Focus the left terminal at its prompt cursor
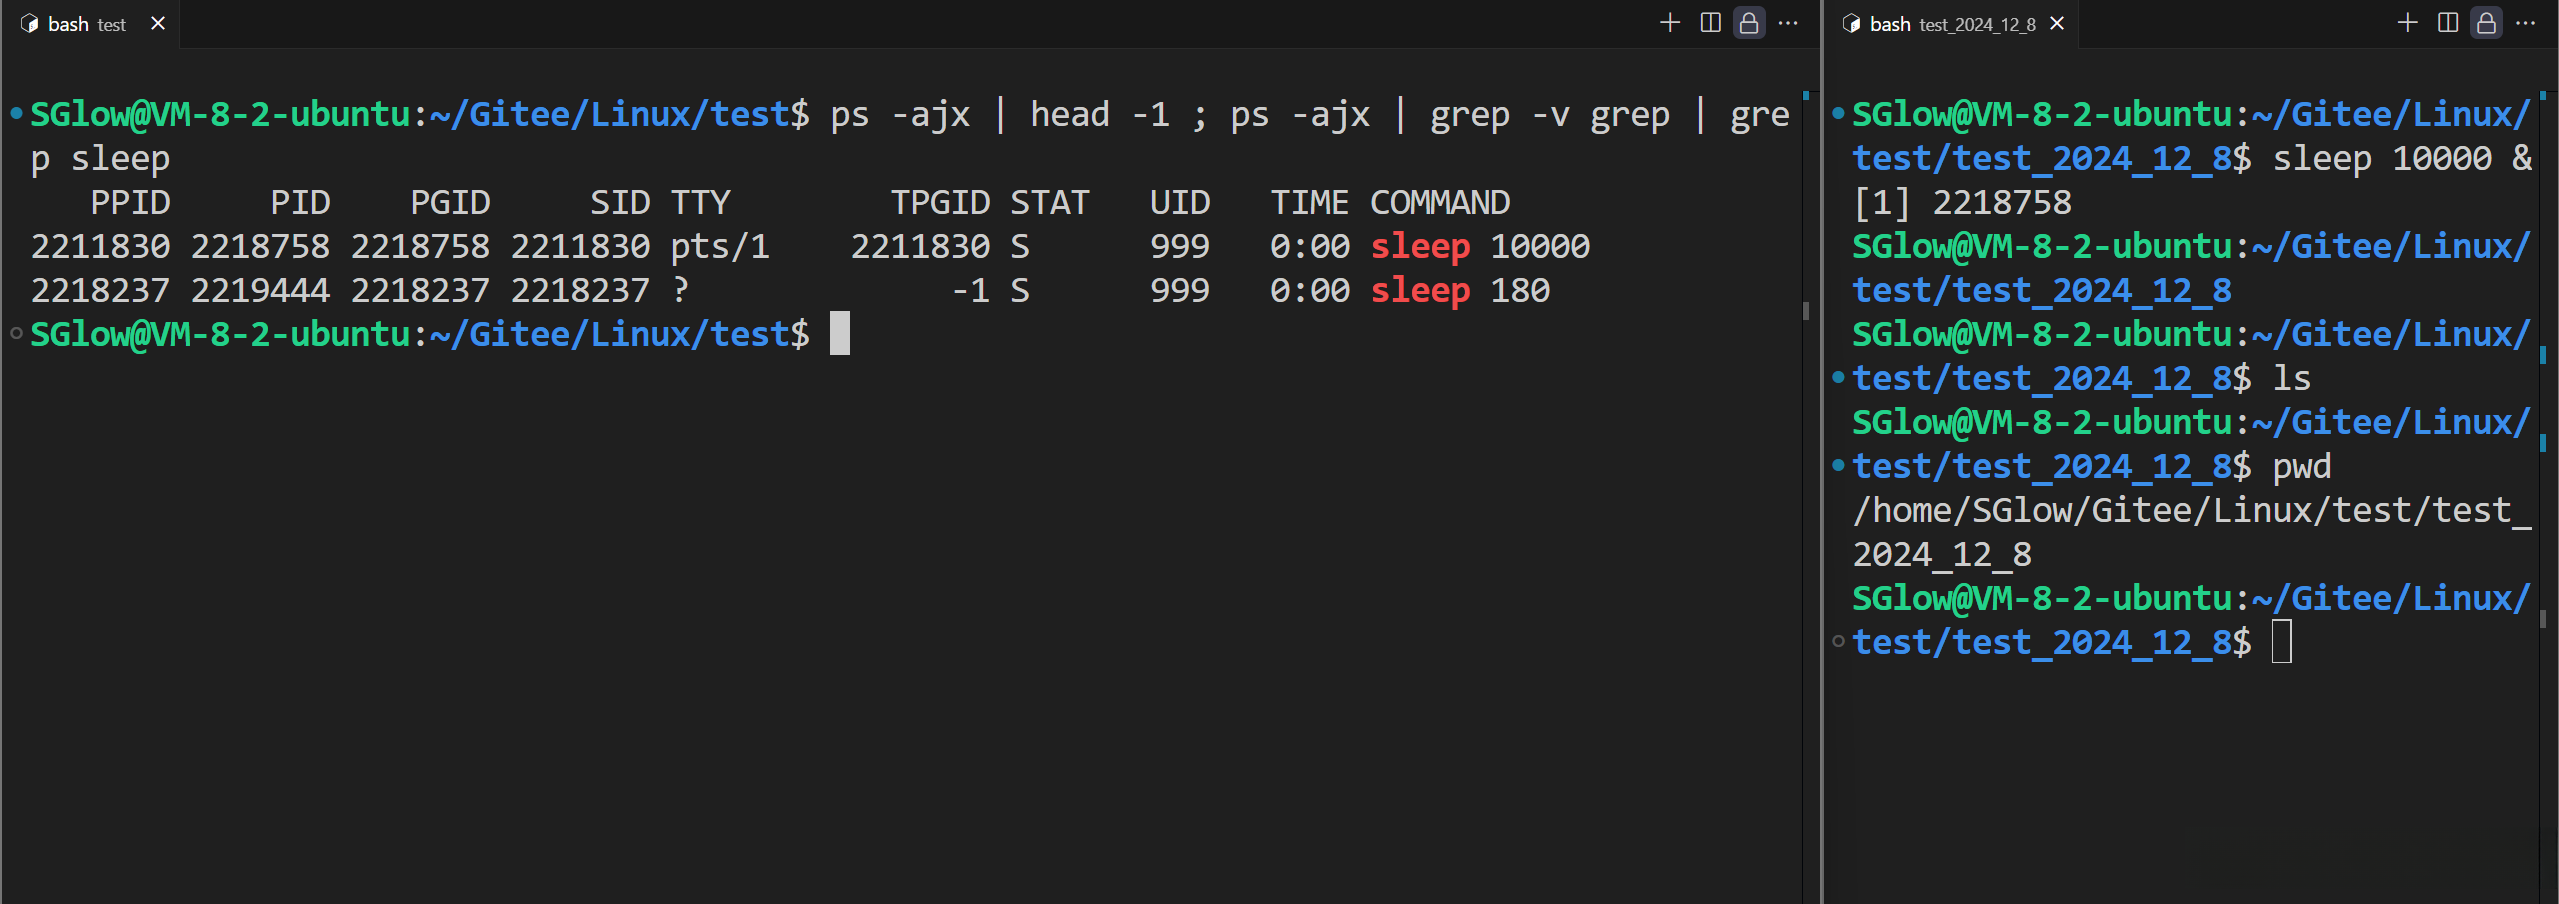 pyautogui.click(x=839, y=334)
